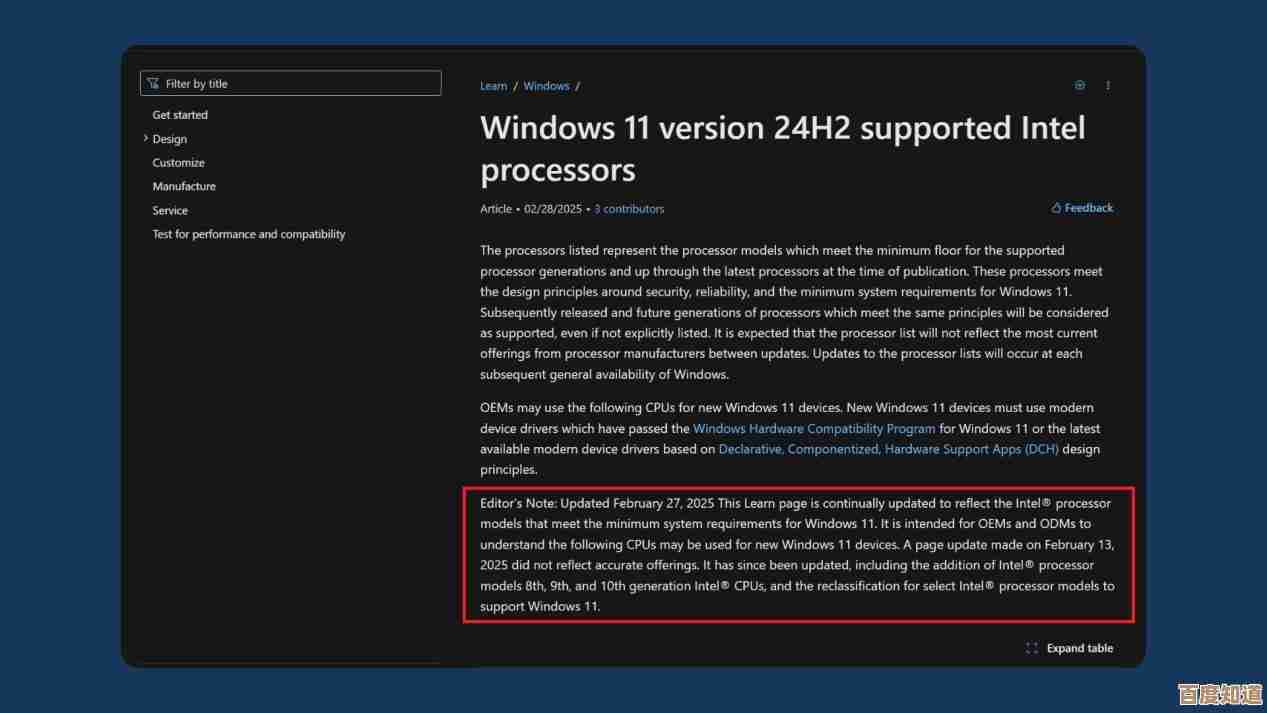This screenshot has height=713, width=1267.
Task: Expand the Design section in the sidebar
Action: coord(145,138)
